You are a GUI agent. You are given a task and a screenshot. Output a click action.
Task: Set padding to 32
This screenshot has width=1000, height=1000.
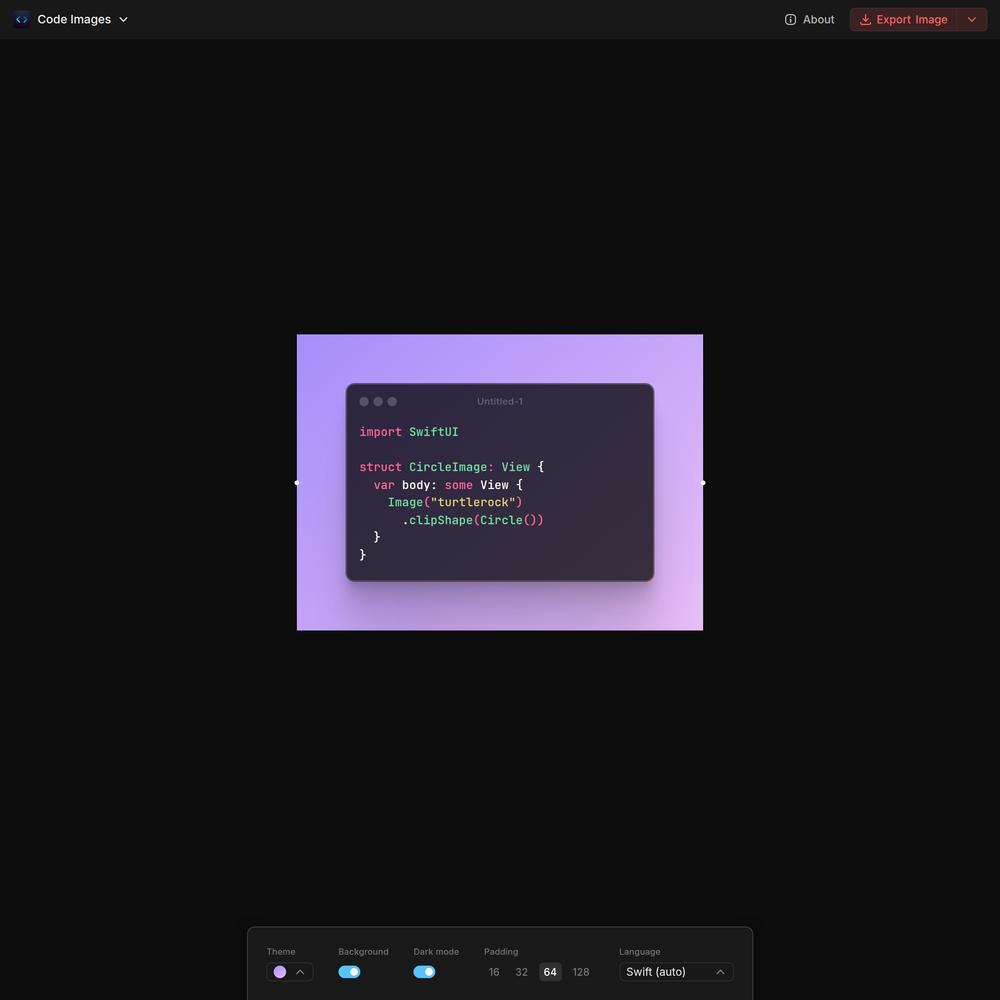coord(521,971)
